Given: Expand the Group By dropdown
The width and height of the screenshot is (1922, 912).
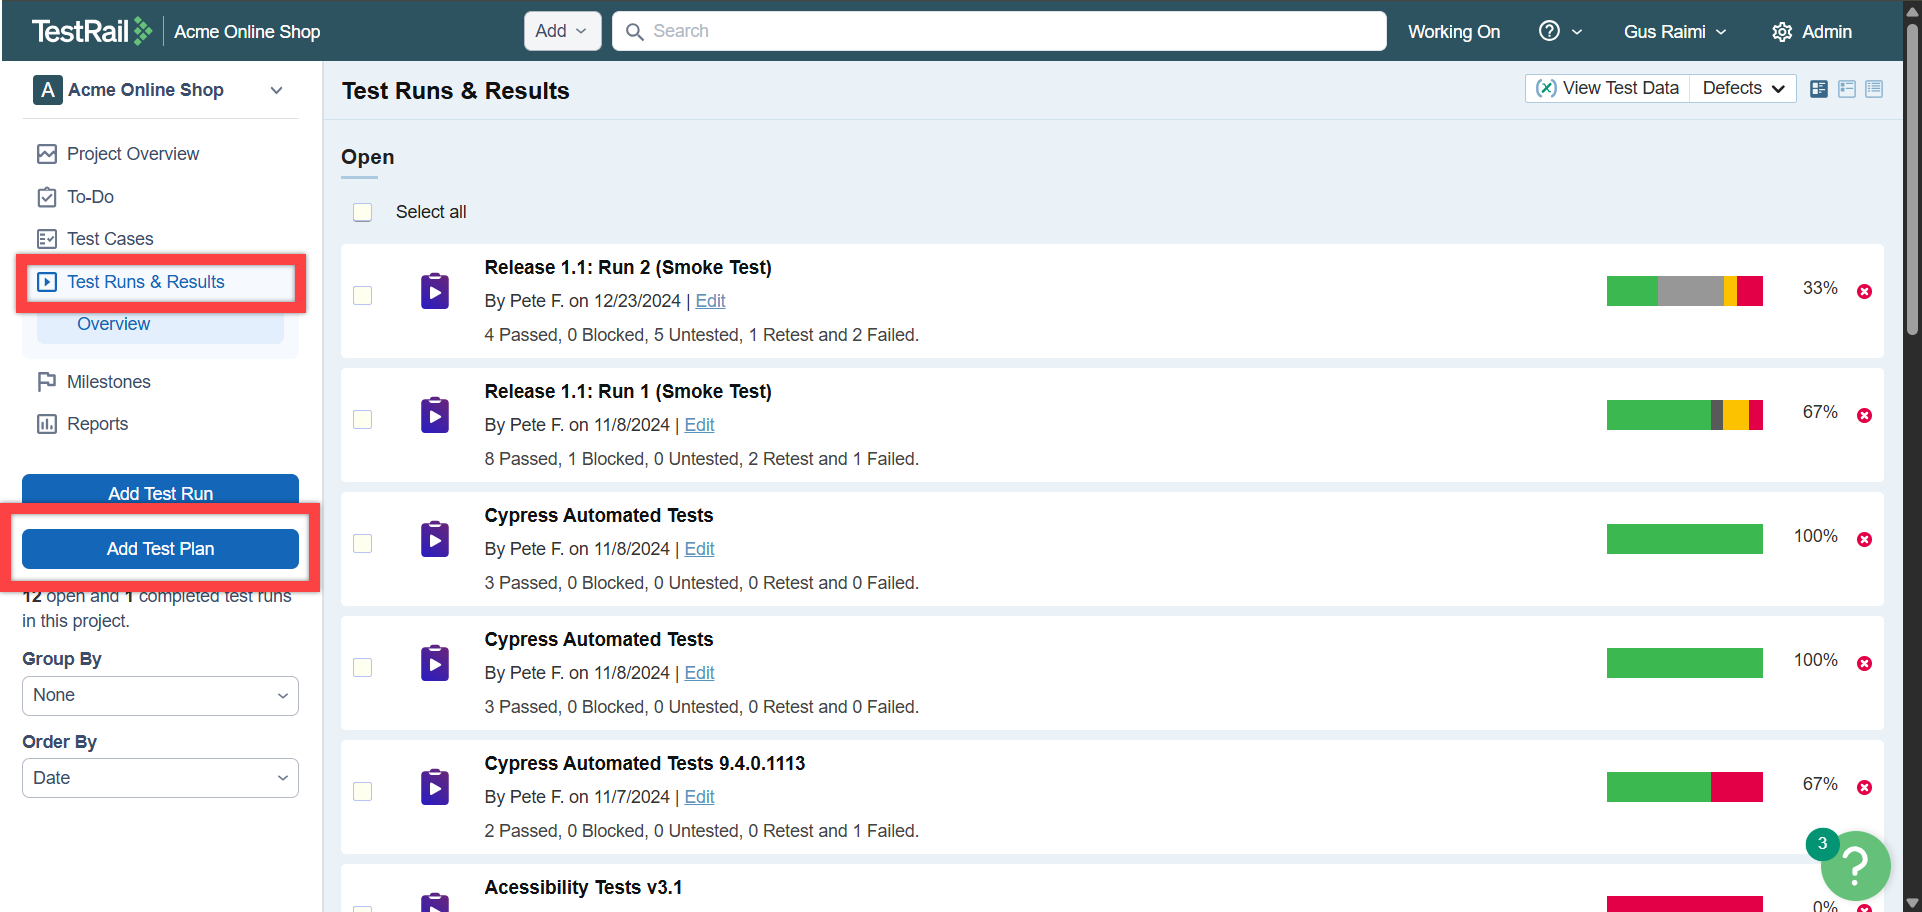Looking at the screenshot, I should click(160, 696).
